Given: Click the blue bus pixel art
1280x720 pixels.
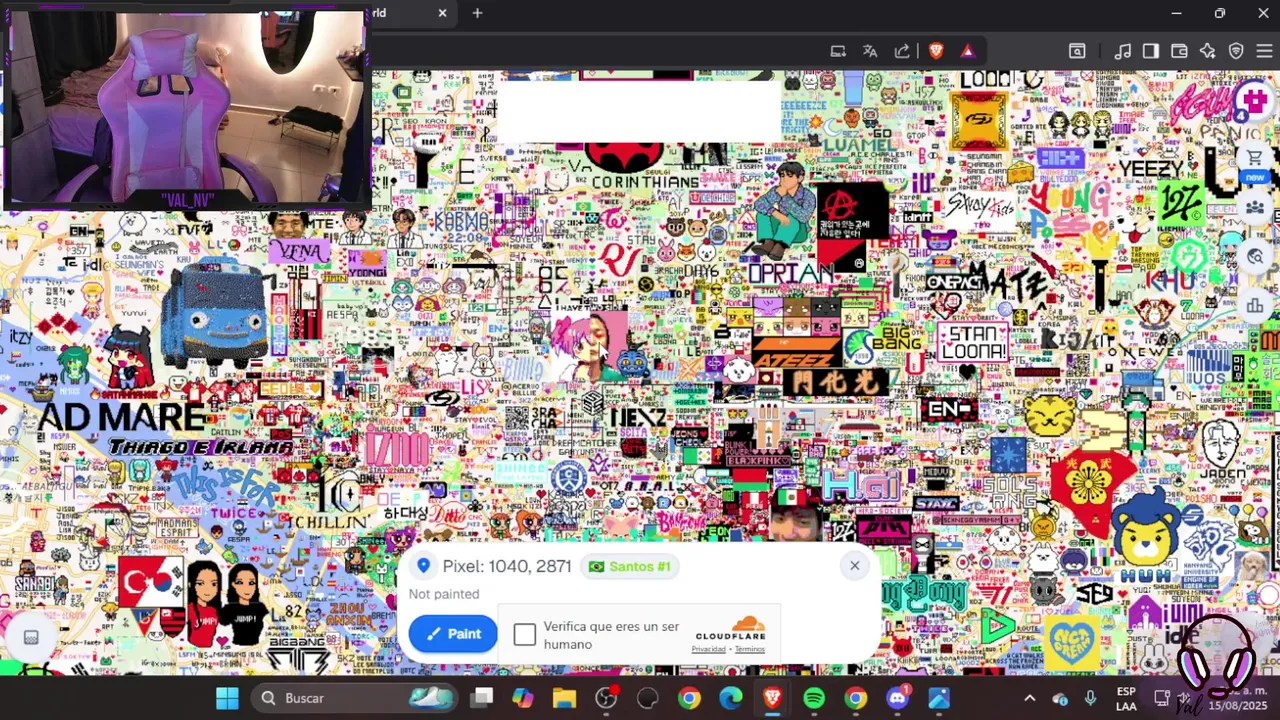Looking at the screenshot, I should click(213, 312).
